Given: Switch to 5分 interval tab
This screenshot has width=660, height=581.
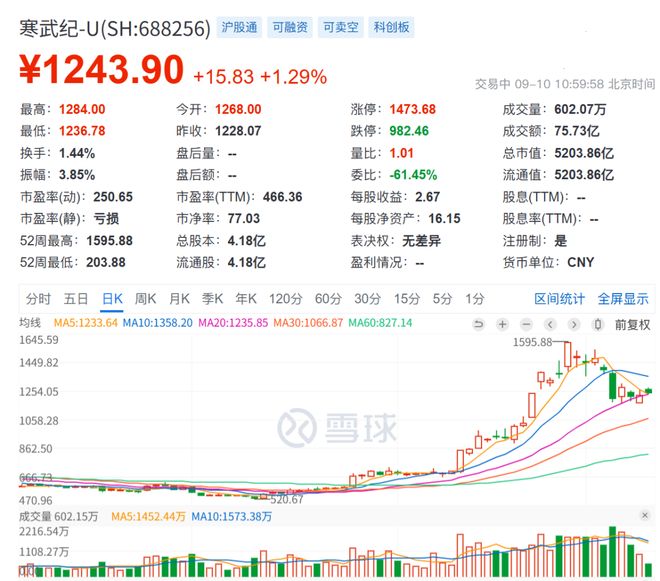Looking at the screenshot, I should pos(442,299).
